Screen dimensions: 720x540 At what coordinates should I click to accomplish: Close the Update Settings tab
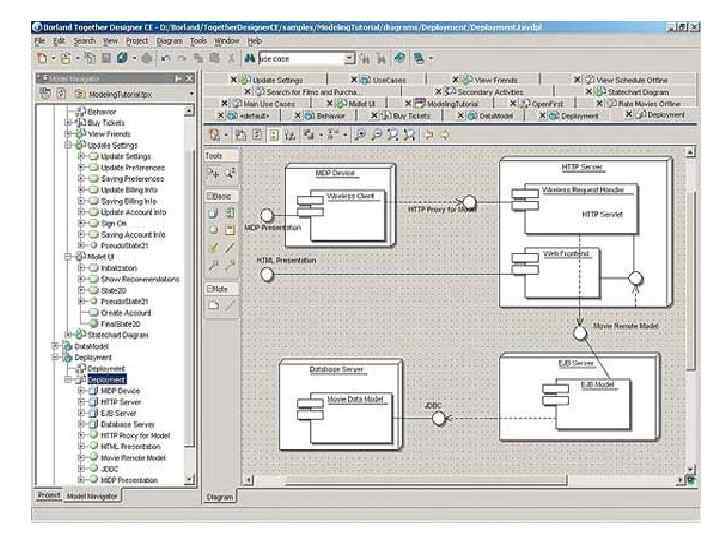(234, 79)
